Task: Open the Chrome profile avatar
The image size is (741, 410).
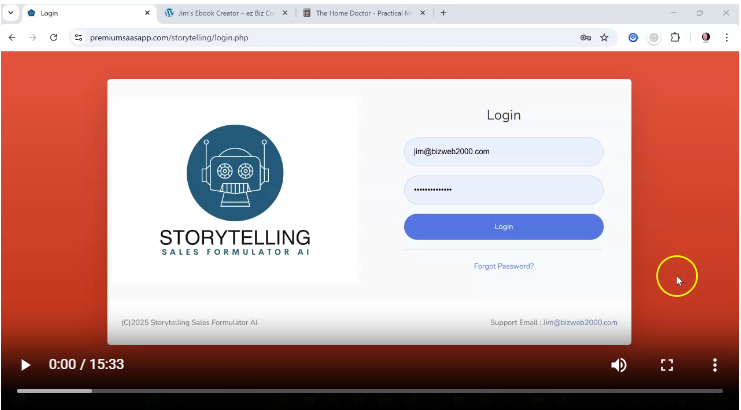Action: [706, 38]
